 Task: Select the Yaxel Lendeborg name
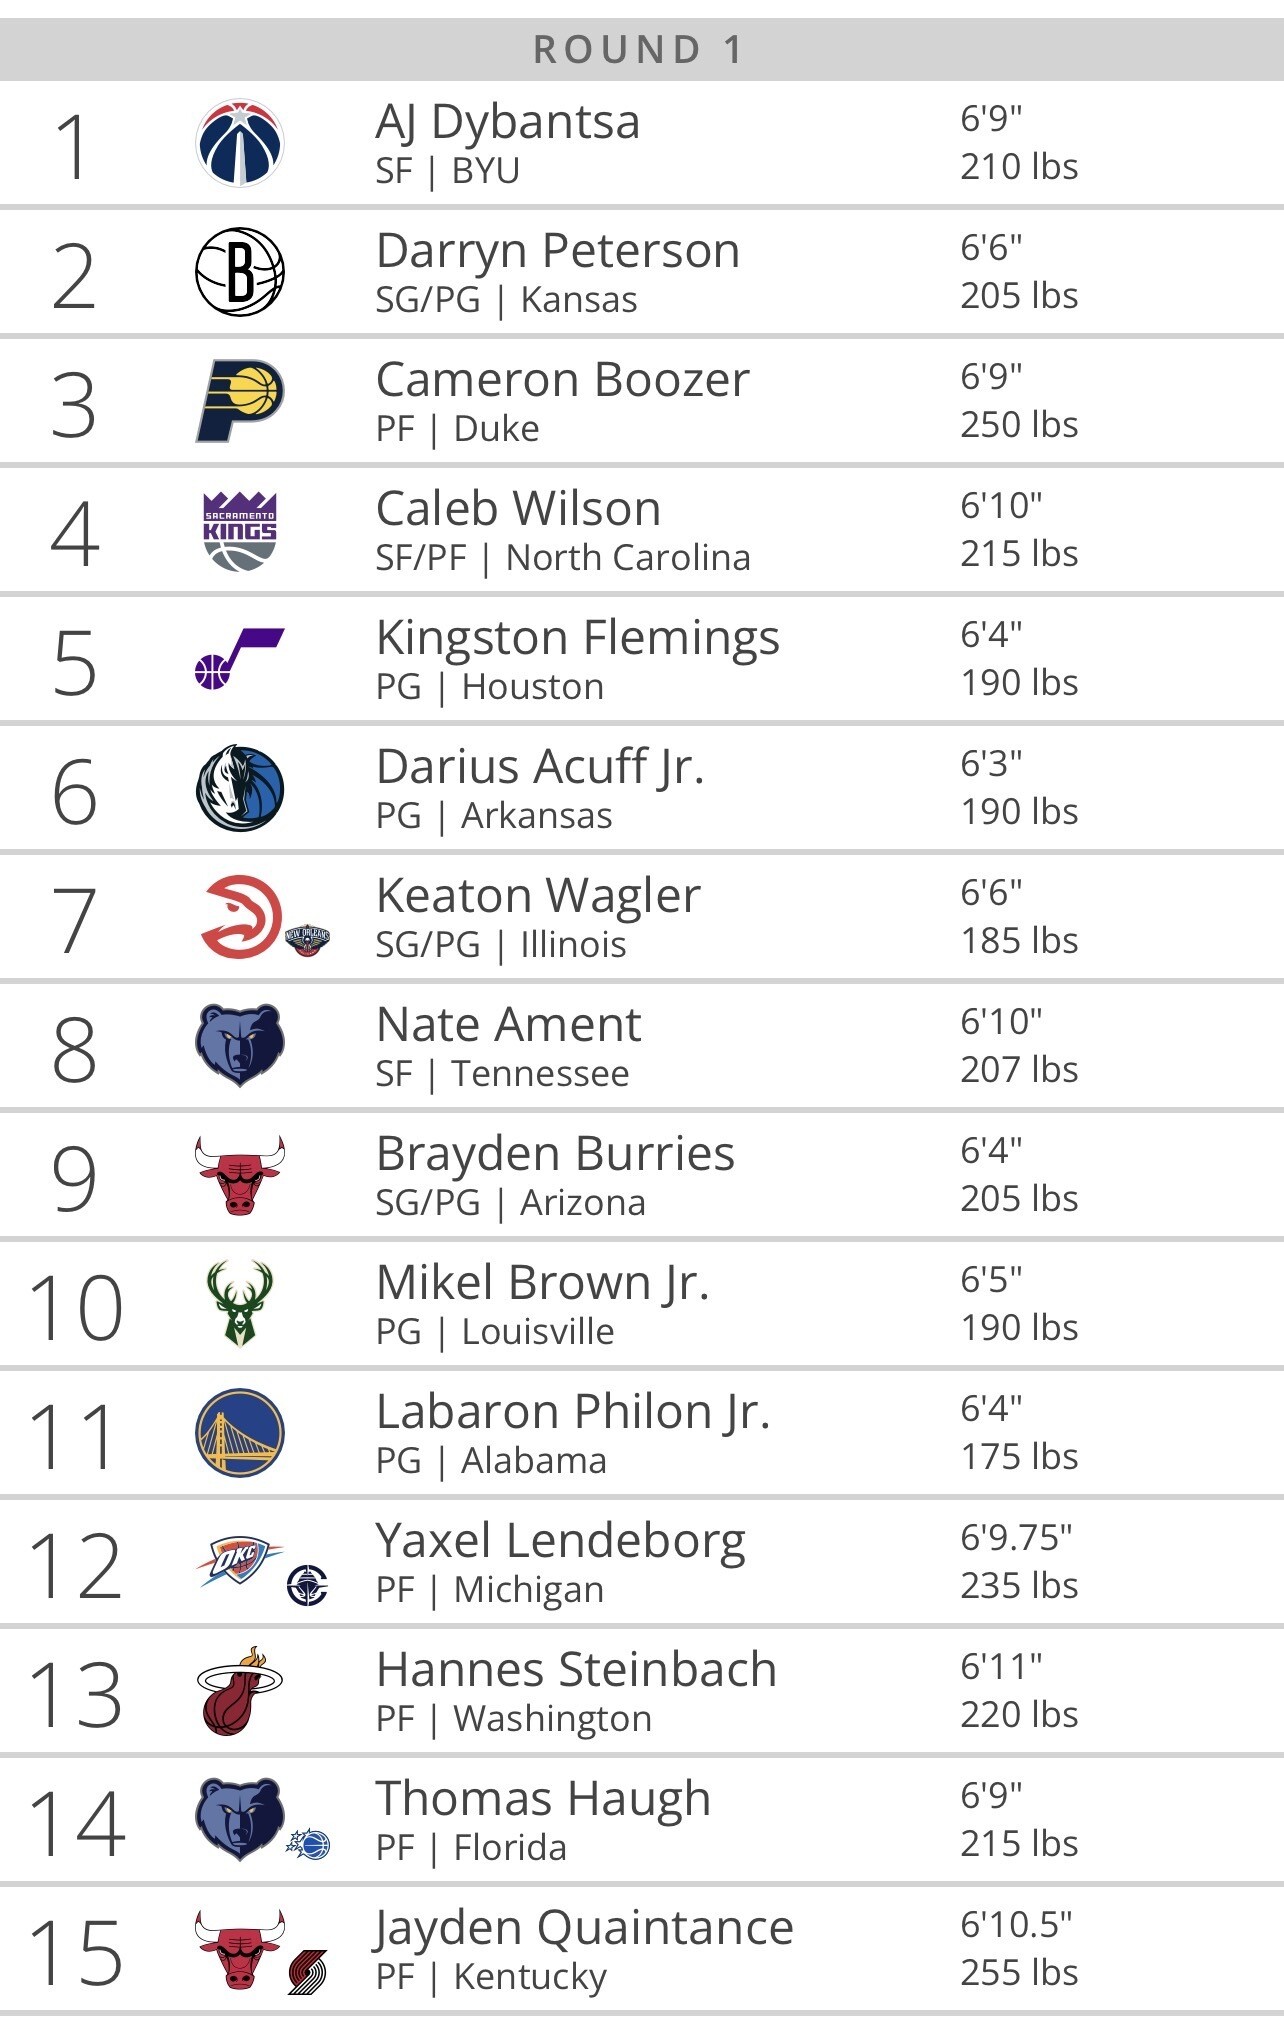tap(560, 1541)
